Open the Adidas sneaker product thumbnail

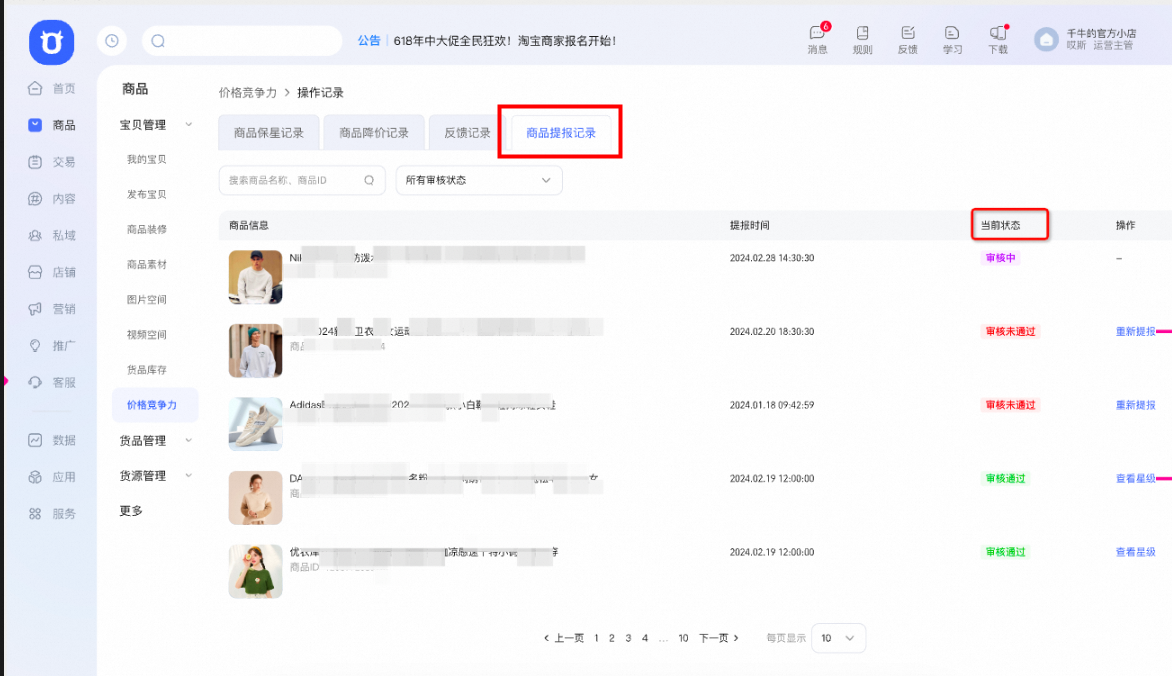pyautogui.click(x=256, y=424)
